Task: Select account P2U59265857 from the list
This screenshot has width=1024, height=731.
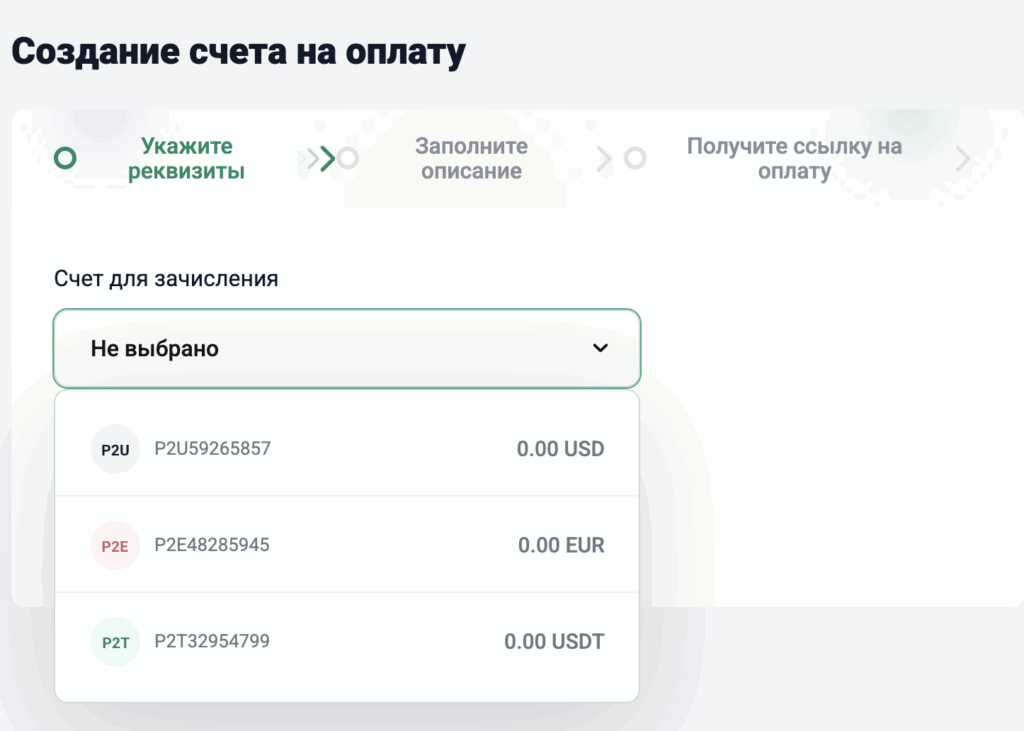Action: pyautogui.click(x=347, y=449)
